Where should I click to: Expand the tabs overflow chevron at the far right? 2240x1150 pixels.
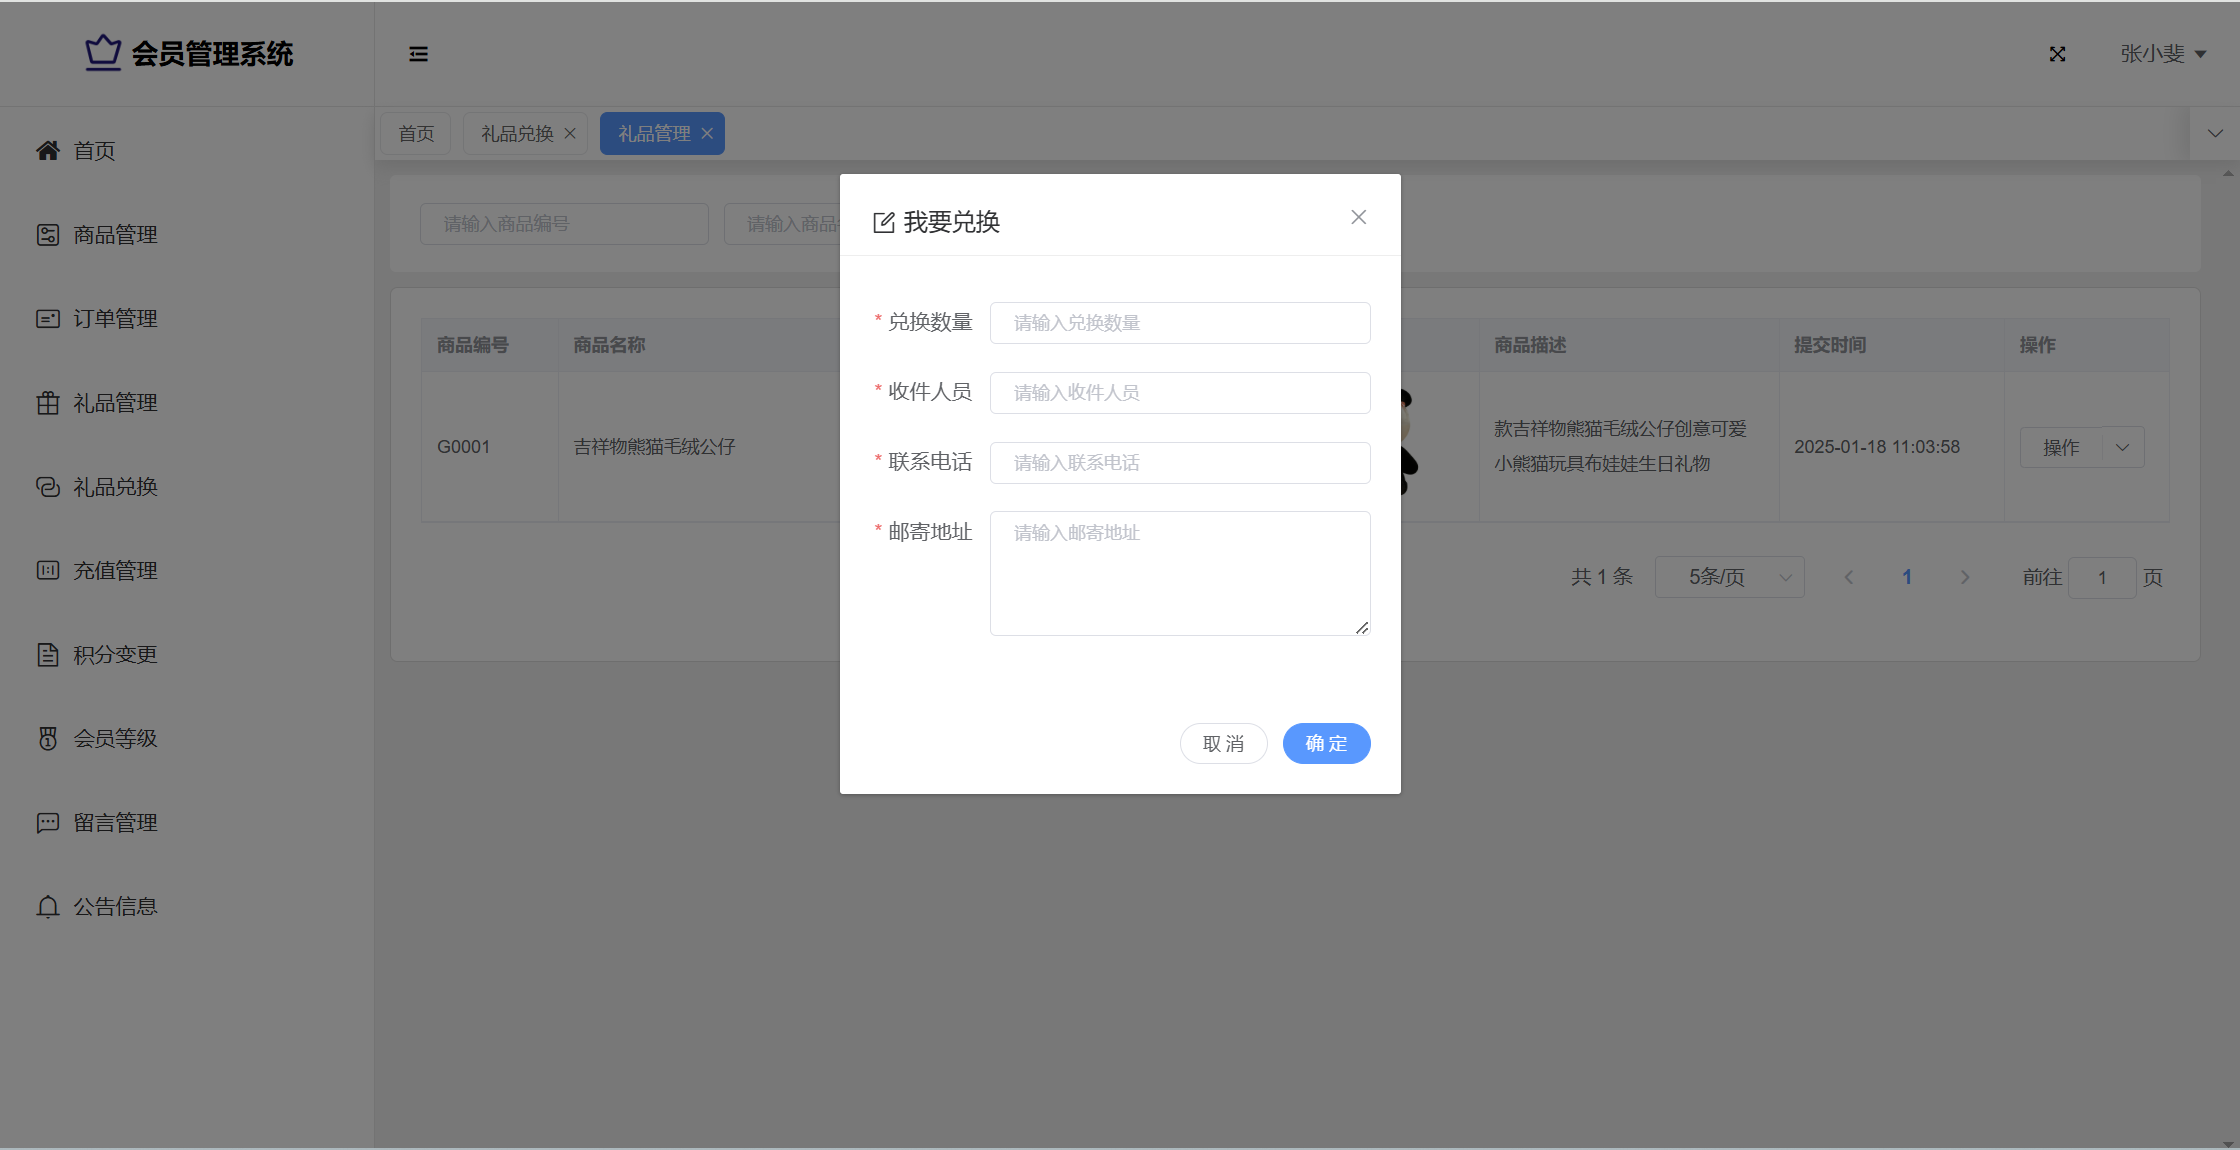click(x=2215, y=133)
